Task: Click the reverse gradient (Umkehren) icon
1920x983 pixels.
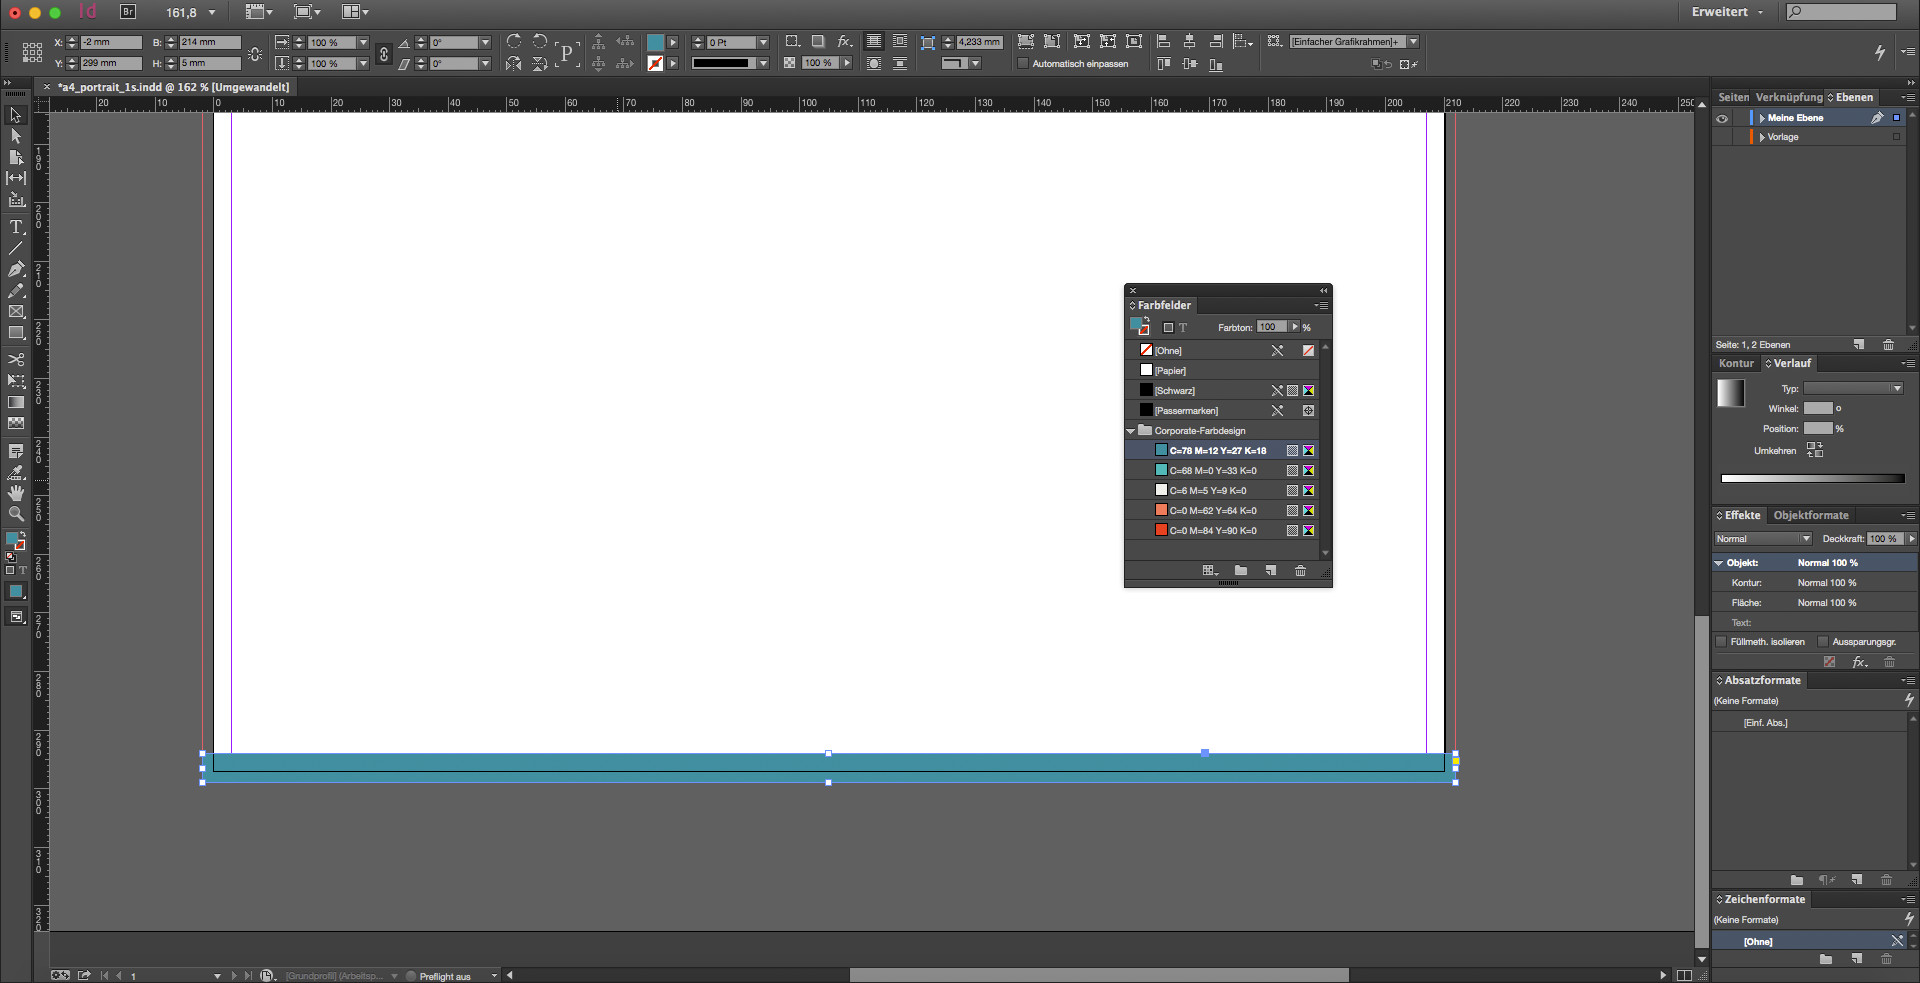Action: point(1814,450)
